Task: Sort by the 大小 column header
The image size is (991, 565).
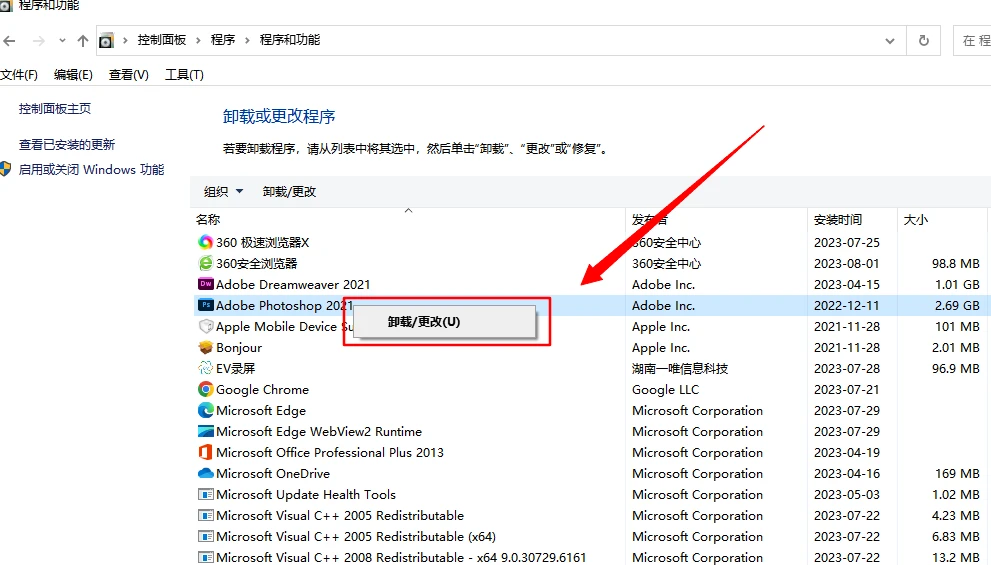Action: [916, 219]
